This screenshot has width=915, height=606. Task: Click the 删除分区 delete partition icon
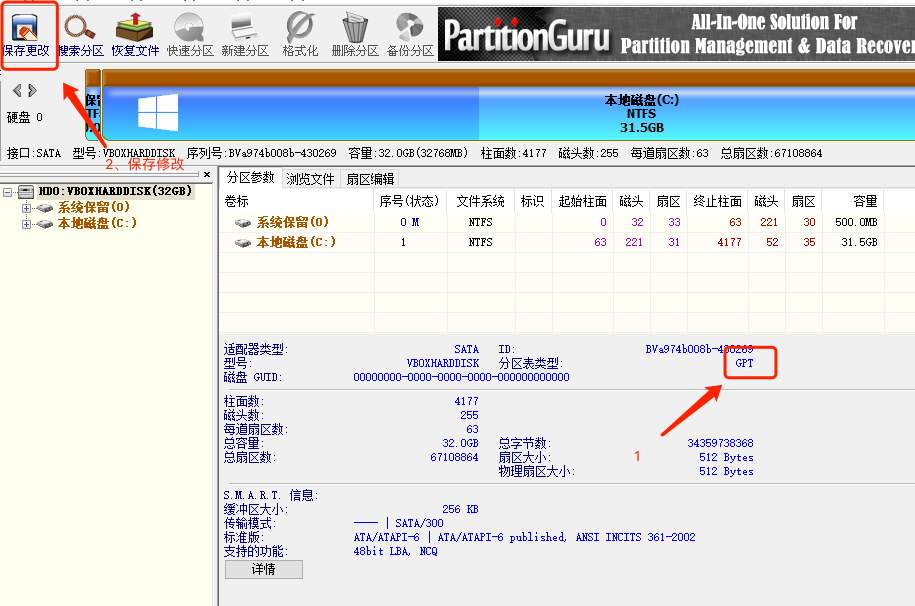355,36
